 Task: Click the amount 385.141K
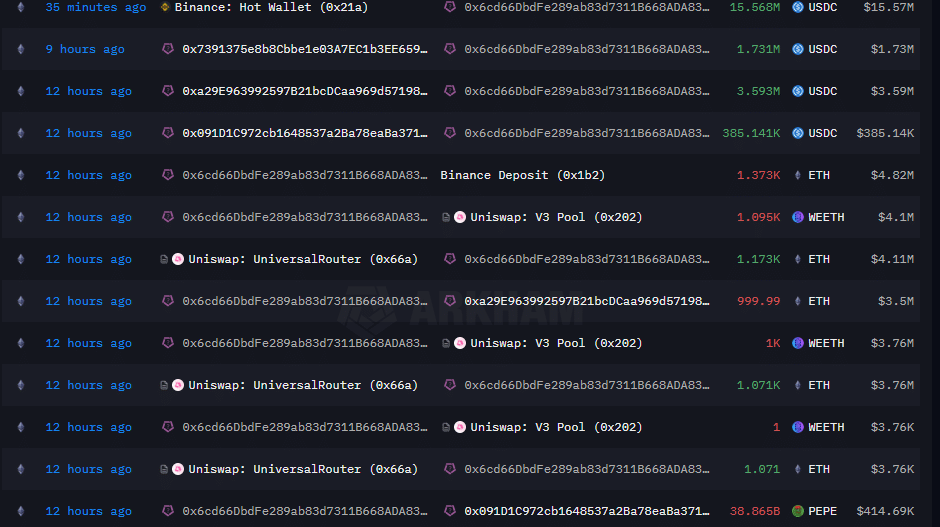[x=751, y=133]
